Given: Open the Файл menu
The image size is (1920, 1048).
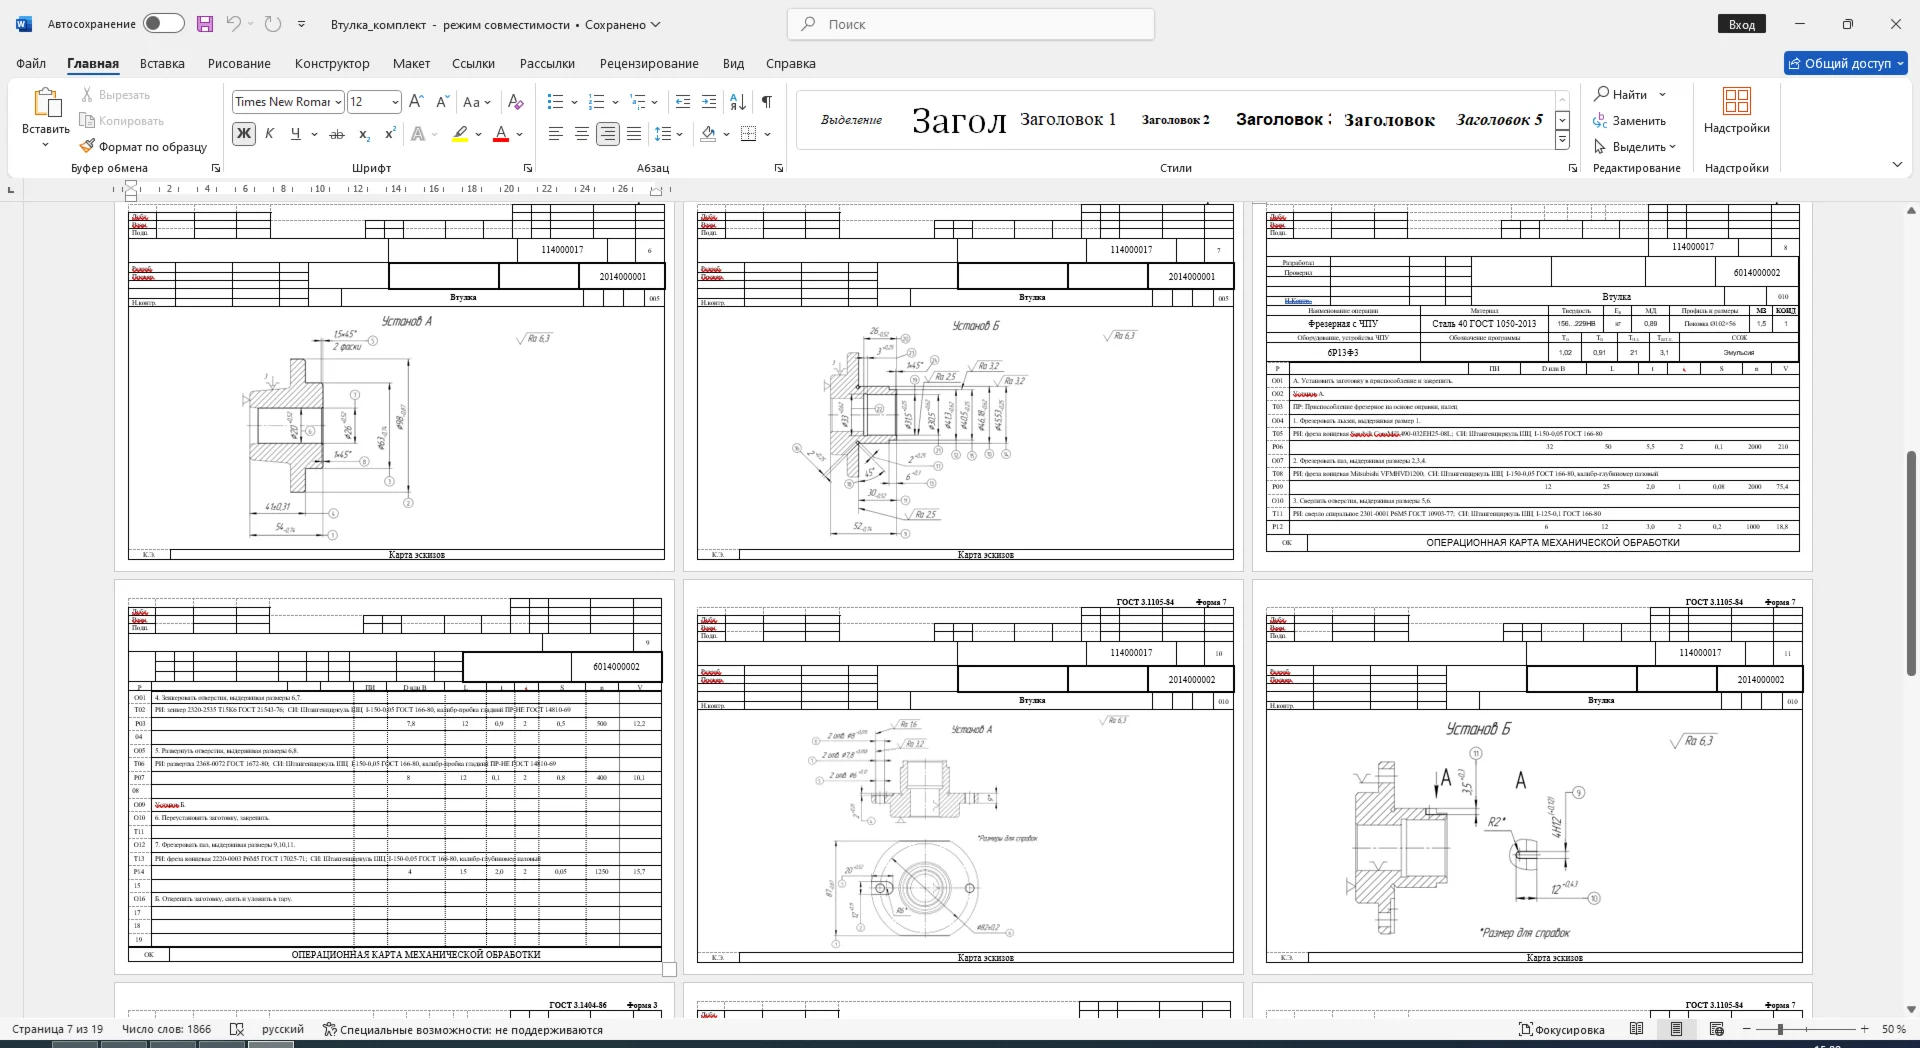Looking at the screenshot, I should point(31,63).
